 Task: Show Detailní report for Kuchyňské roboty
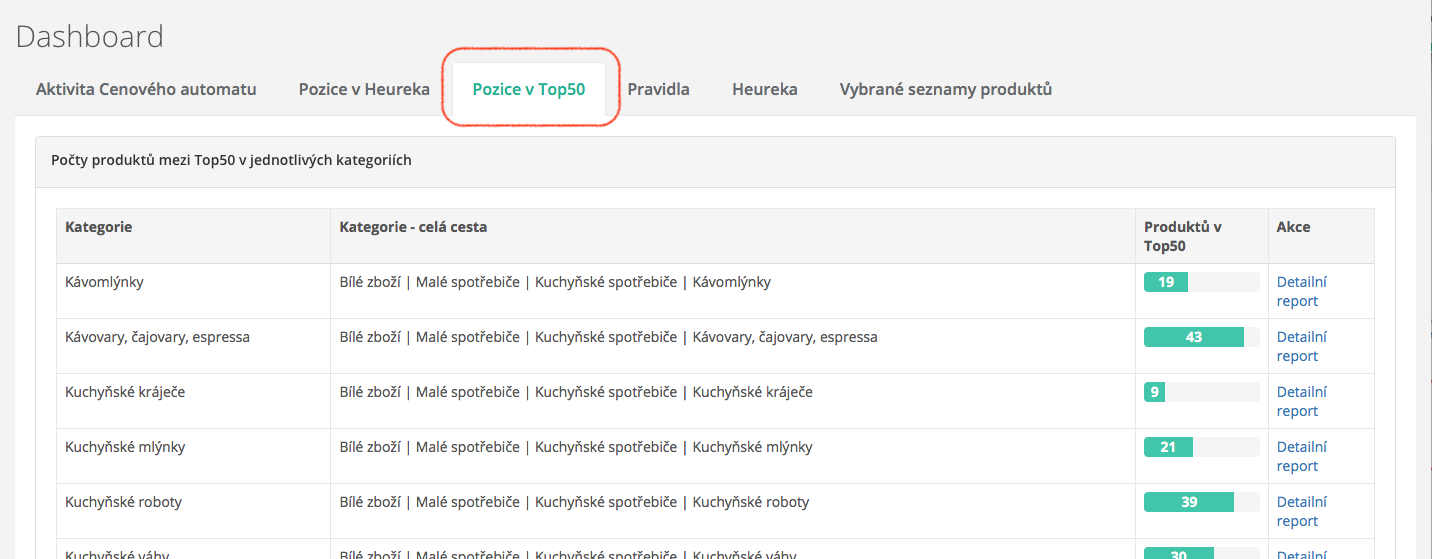pyautogui.click(x=1301, y=511)
